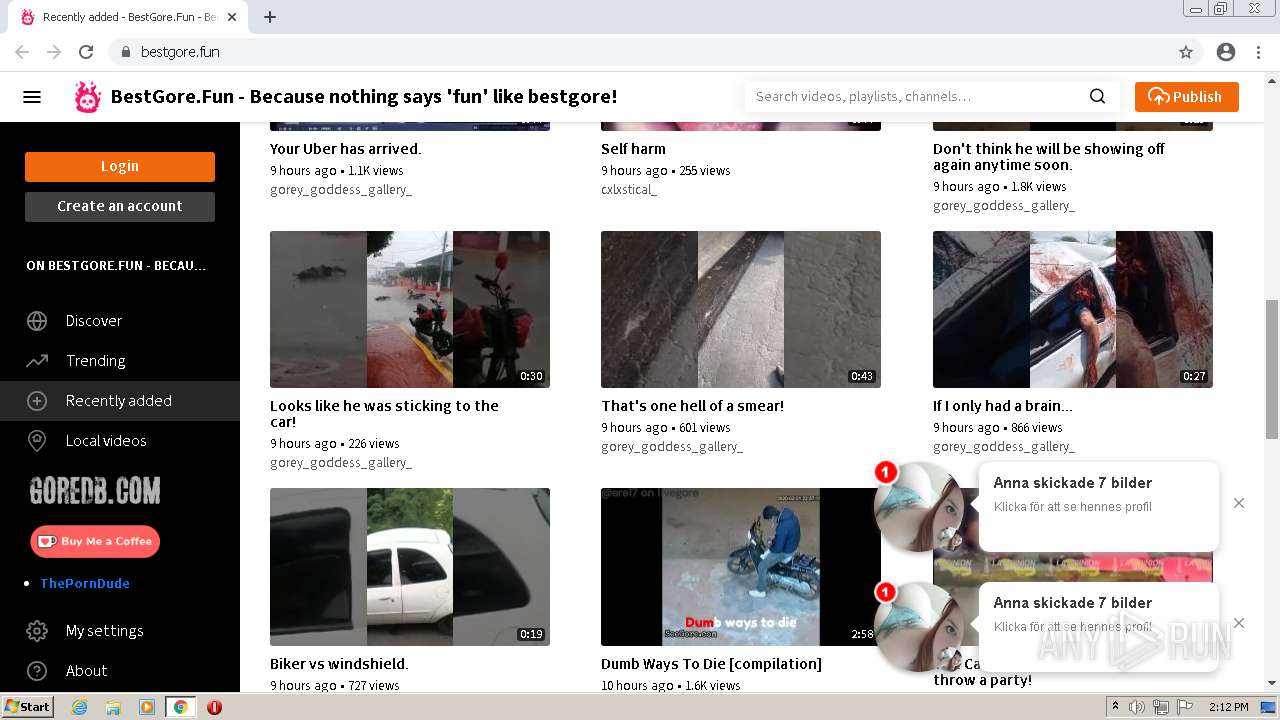Click the browser forward arrow
Screen dimensions: 1280x720
54,52
